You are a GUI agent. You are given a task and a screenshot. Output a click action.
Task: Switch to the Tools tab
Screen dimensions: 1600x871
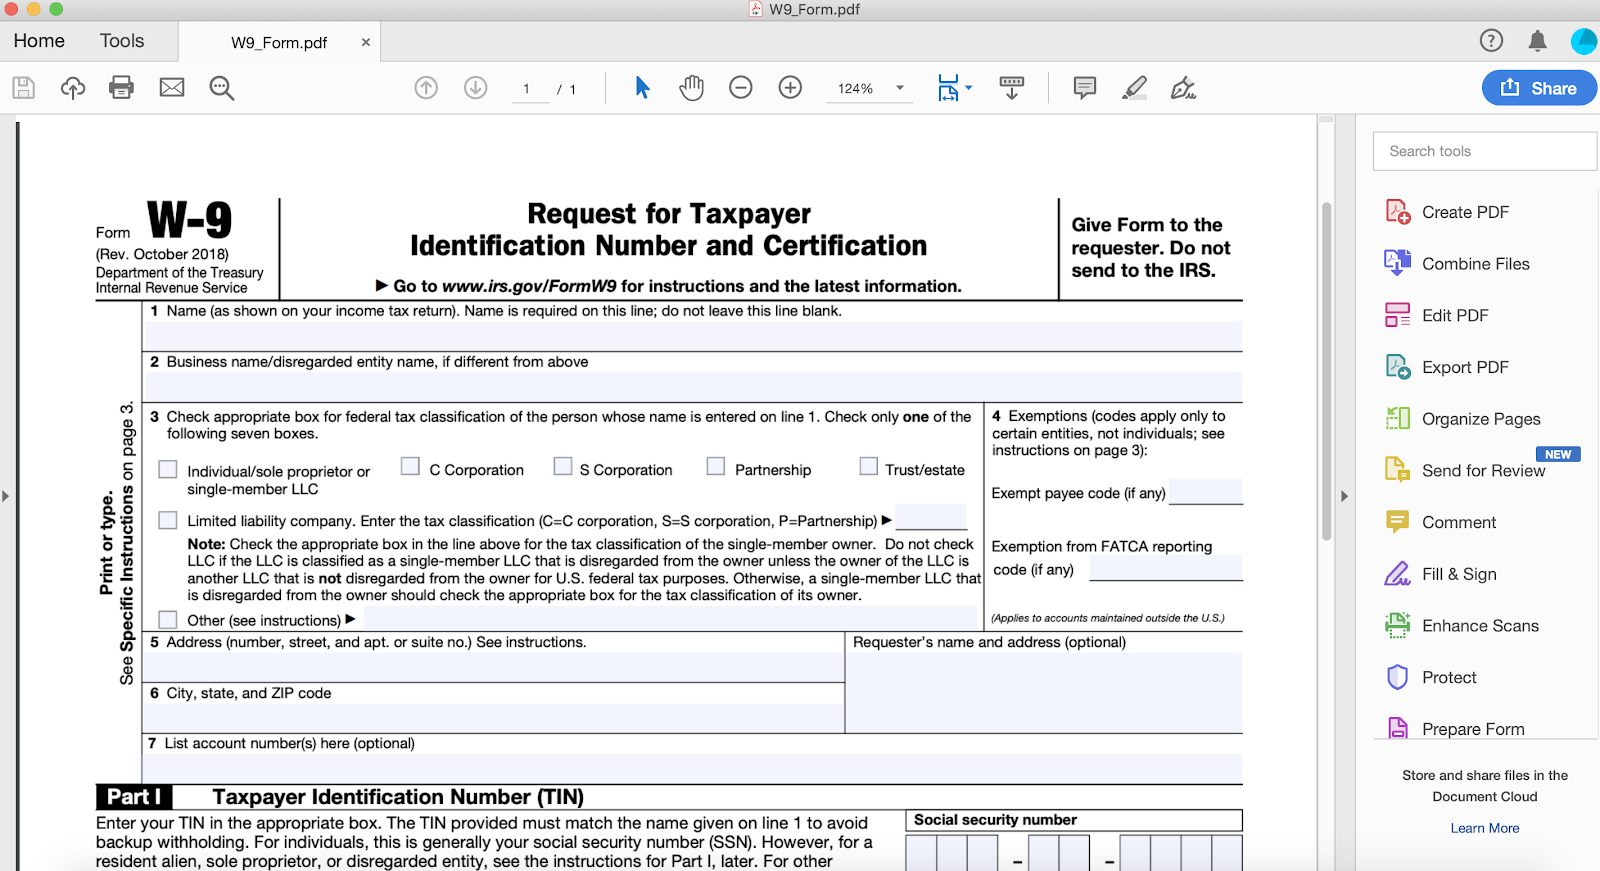(x=122, y=41)
